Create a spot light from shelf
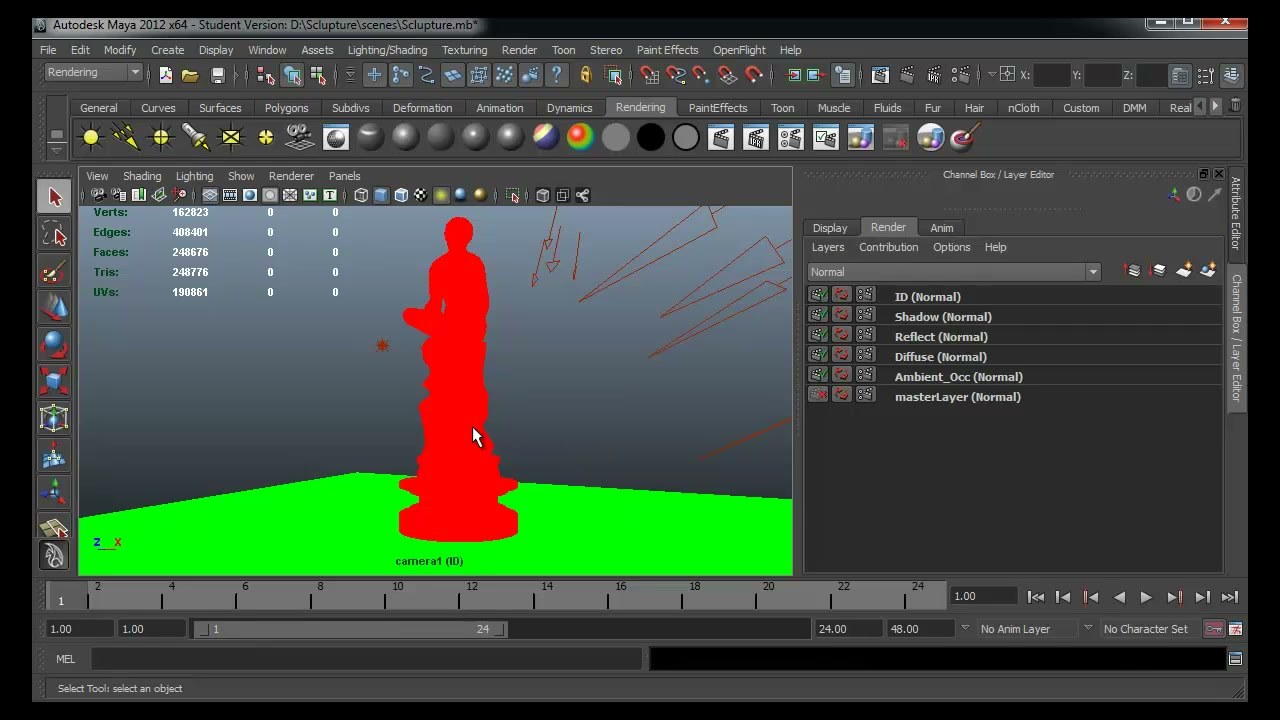This screenshot has height=720, width=1280. (x=196, y=137)
